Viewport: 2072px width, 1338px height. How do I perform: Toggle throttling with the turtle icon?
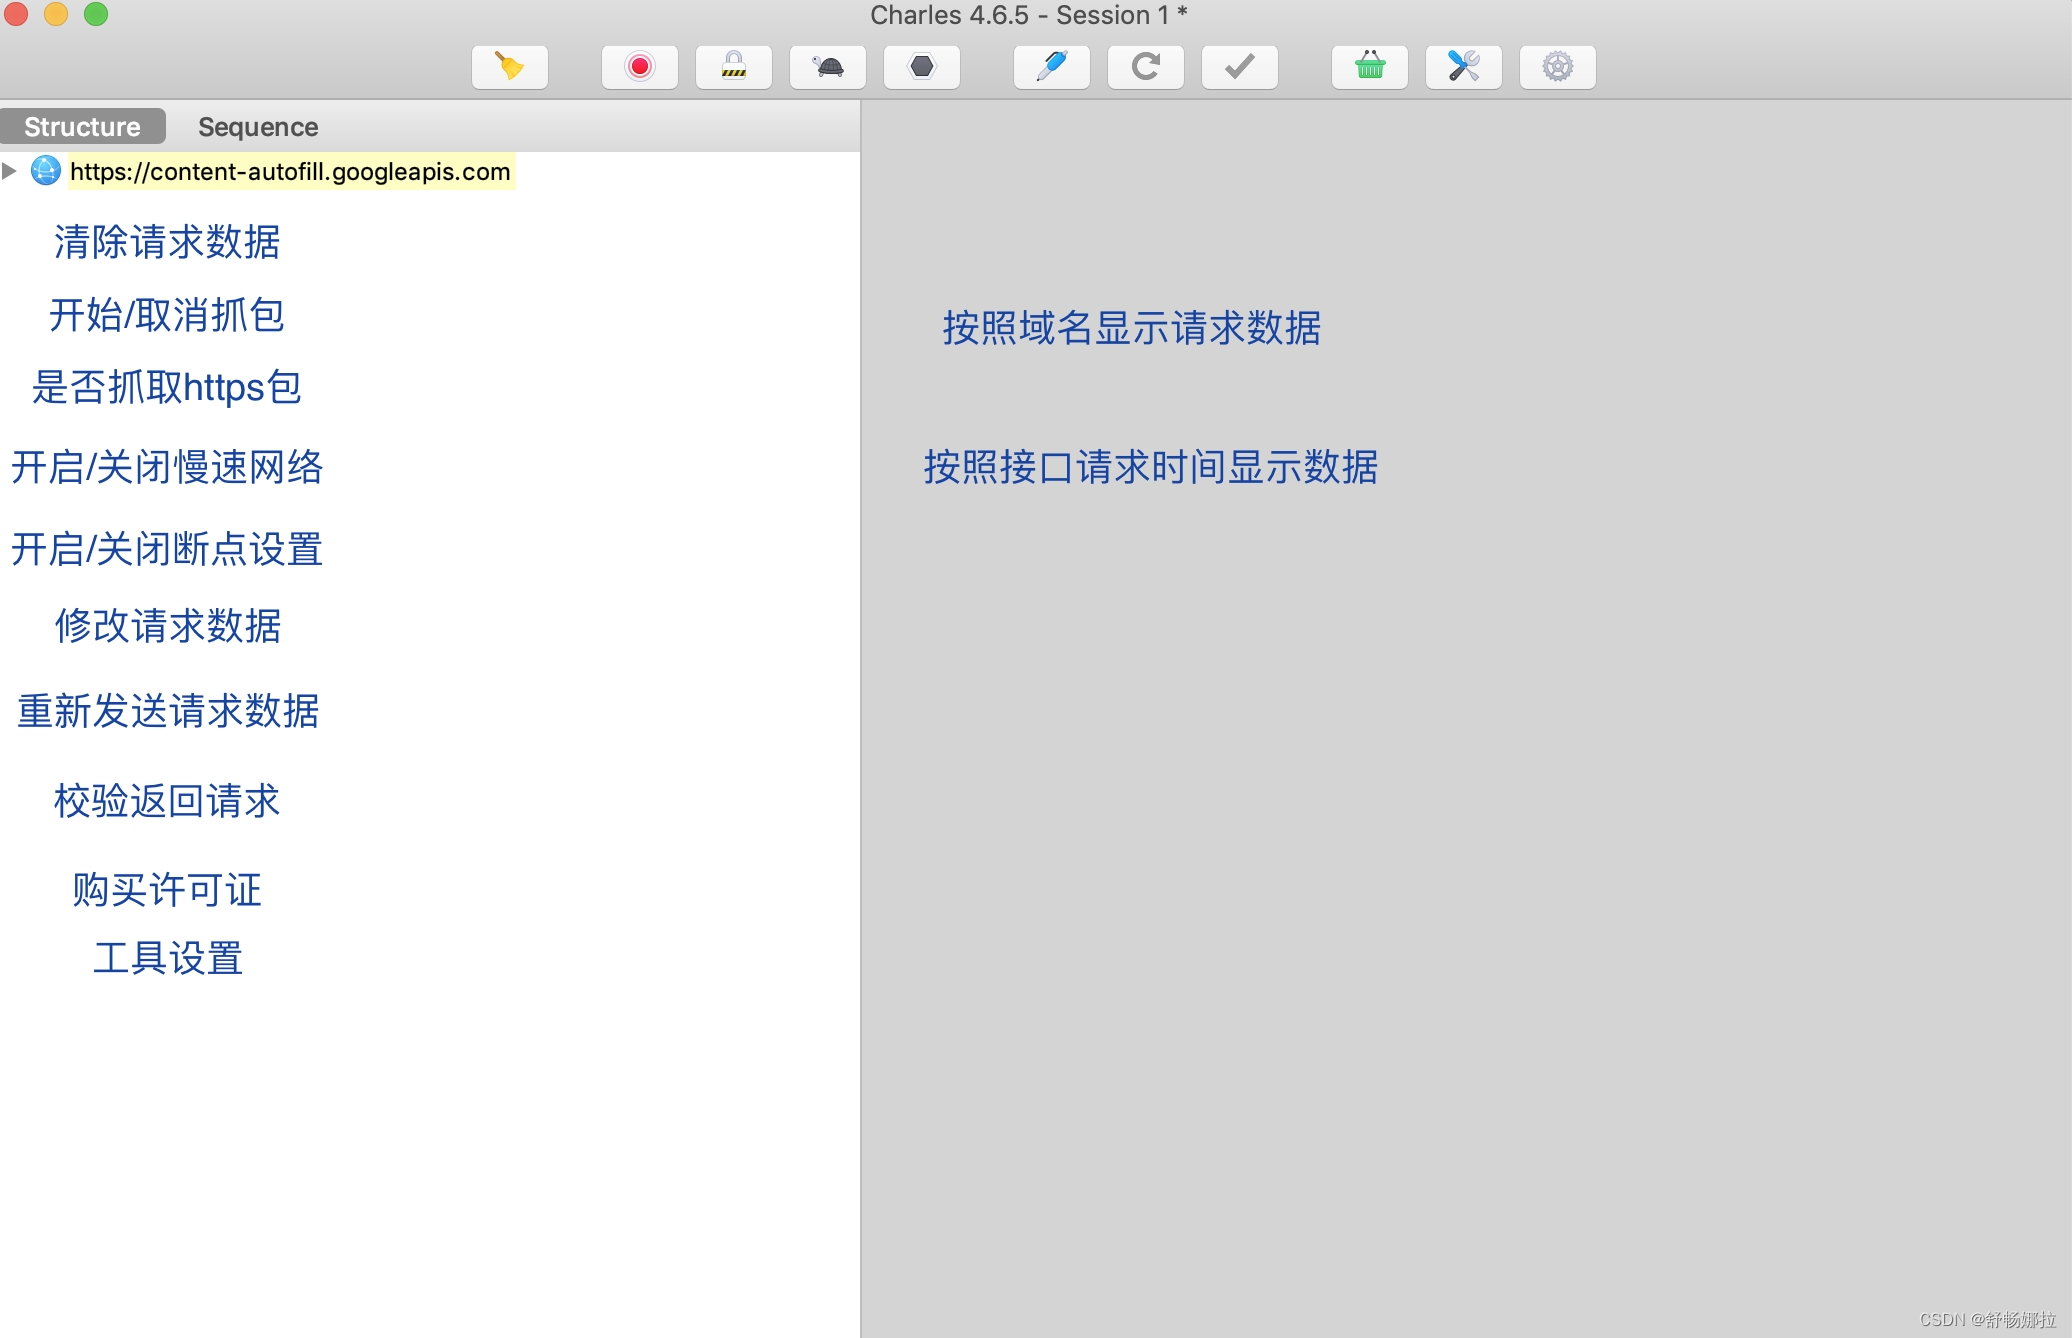pyautogui.click(x=828, y=67)
